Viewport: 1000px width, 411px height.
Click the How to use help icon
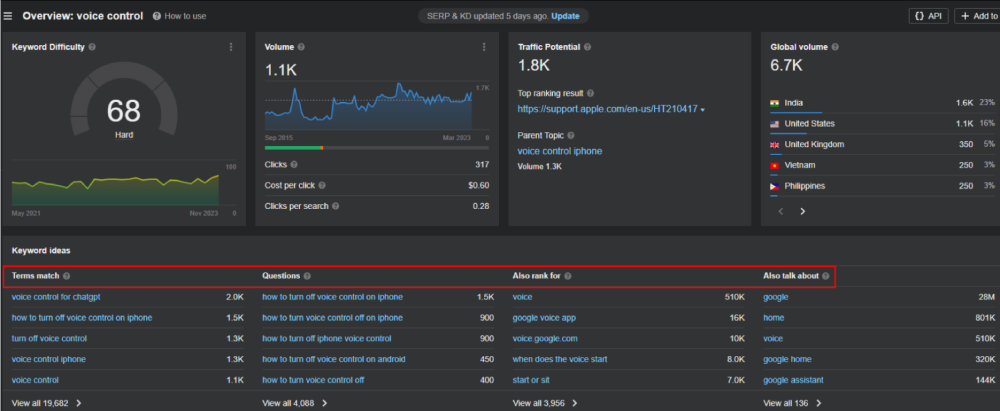pyautogui.click(x=157, y=16)
